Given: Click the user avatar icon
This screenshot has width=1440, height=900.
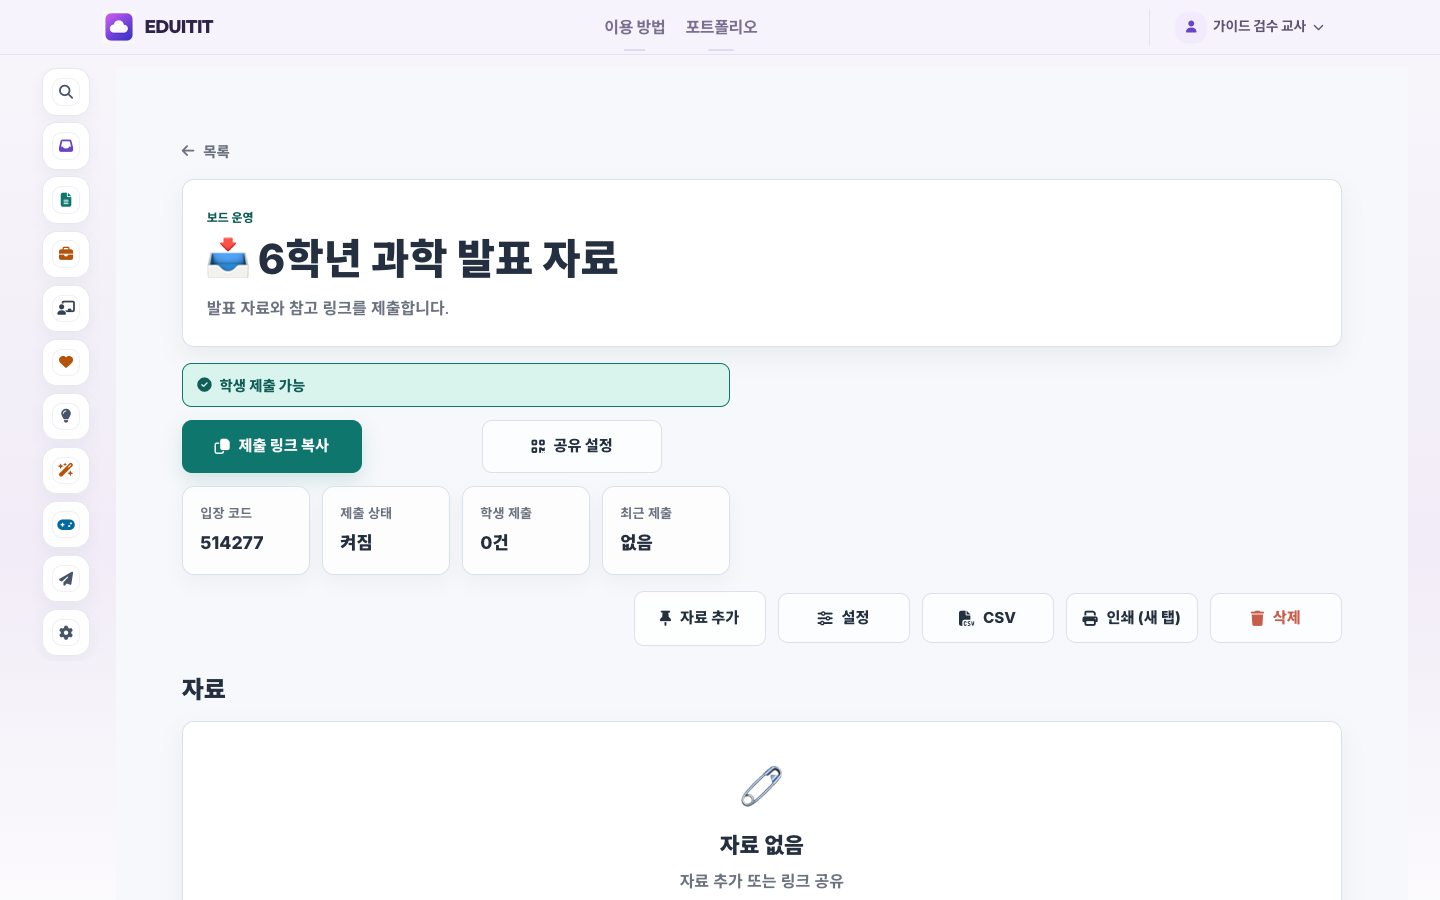Looking at the screenshot, I should [1190, 27].
